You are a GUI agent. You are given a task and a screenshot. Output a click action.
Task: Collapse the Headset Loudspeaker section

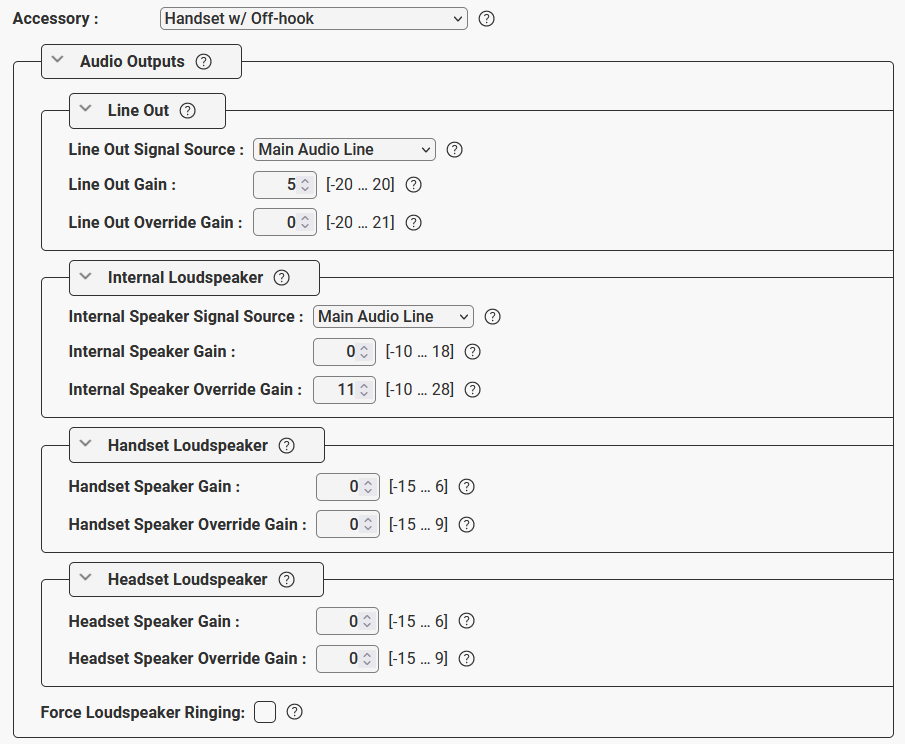86,579
